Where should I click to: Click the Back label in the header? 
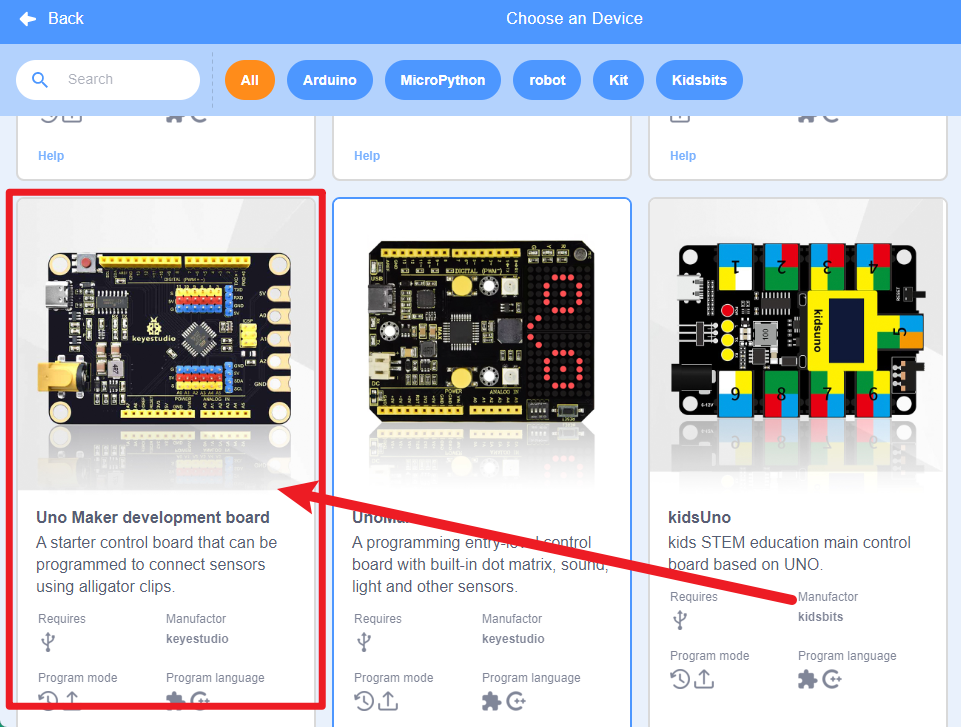coord(66,19)
